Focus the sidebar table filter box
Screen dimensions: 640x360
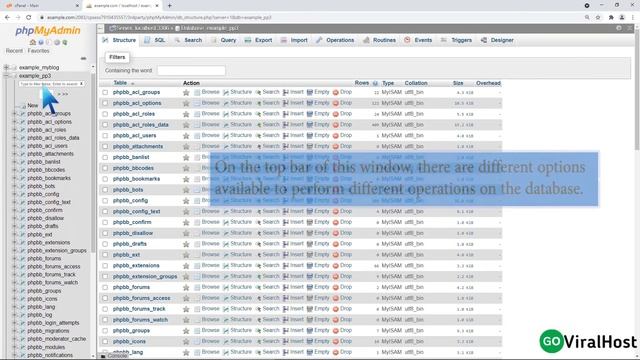coord(49,84)
